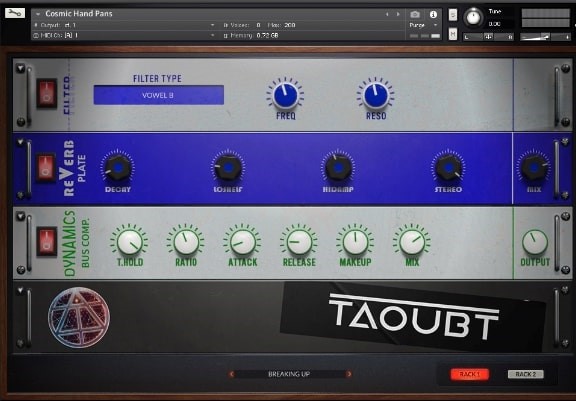Click the Filter FREQ knob
Image resolution: width=576 pixels, height=401 pixels.
pyautogui.click(x=285, y=95)
